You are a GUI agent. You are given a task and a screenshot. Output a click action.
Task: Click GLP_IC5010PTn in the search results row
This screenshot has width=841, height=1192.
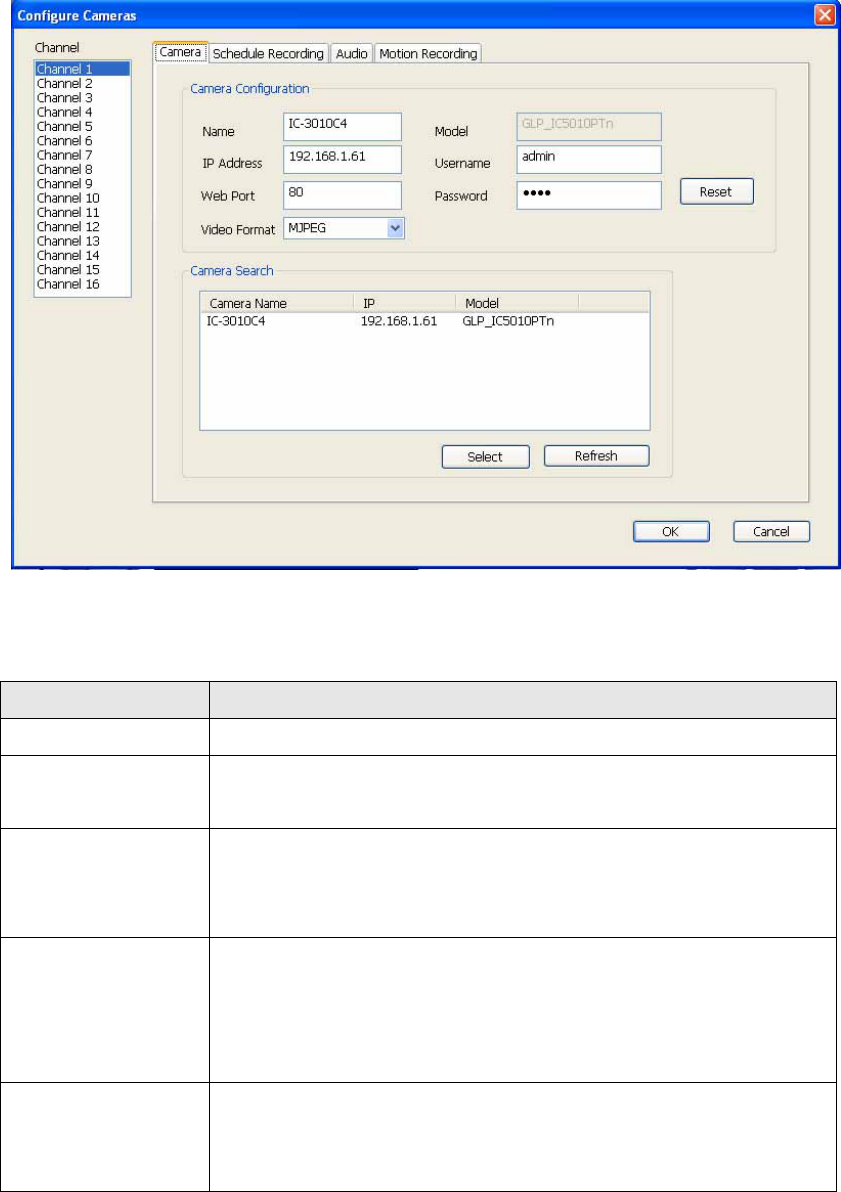[x=508, y=321]
